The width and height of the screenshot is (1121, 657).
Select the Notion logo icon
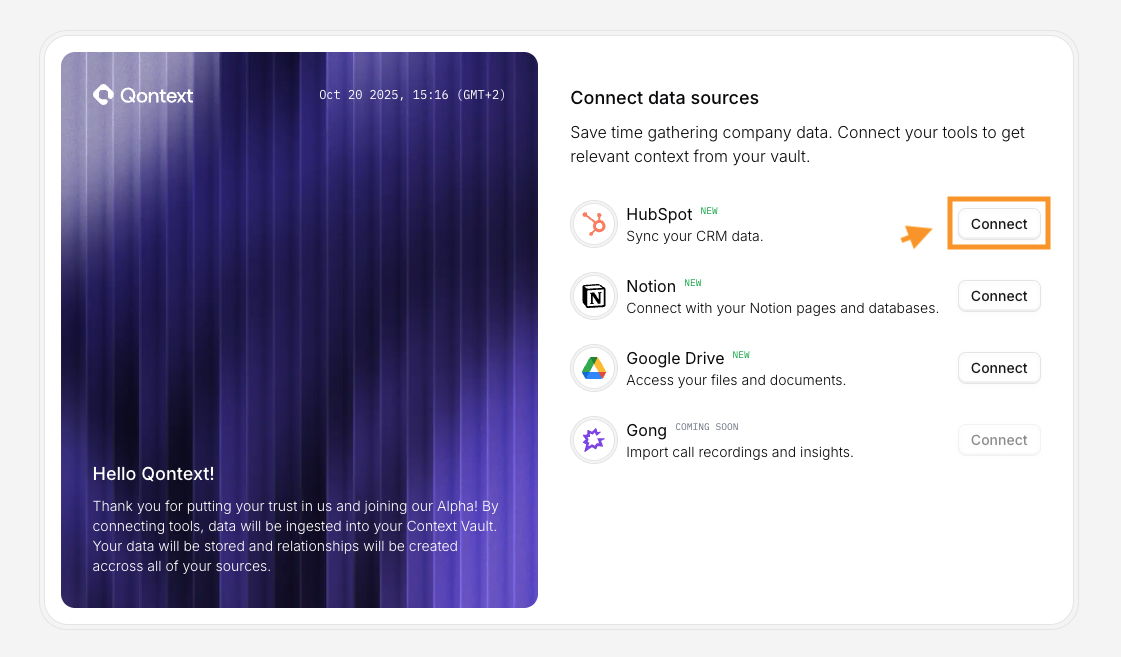coord(593,296)
